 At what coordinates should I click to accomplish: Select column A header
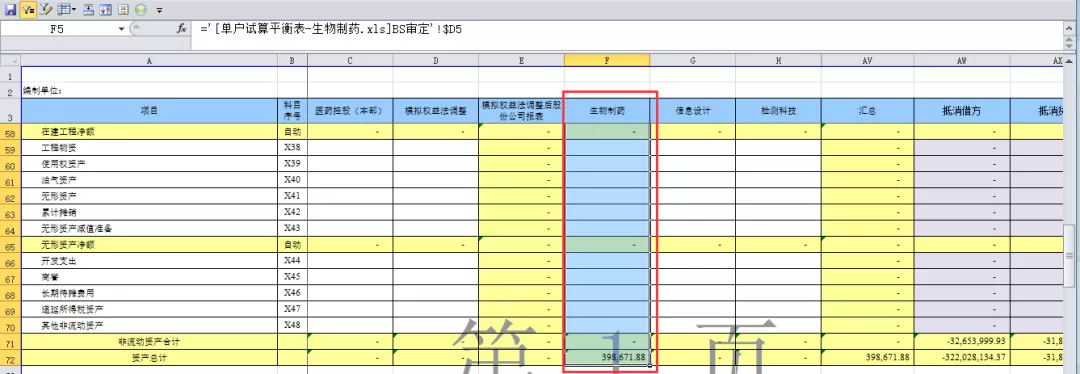pos(149,61)
